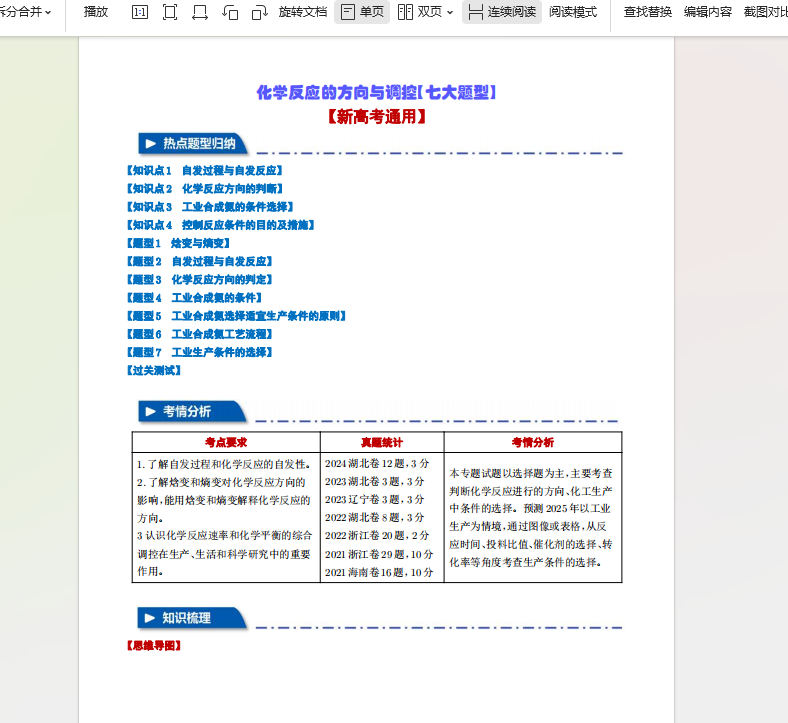Enter reading mode (阅读模式)
This screenshot has height=723, width=788.
[573, 12]
